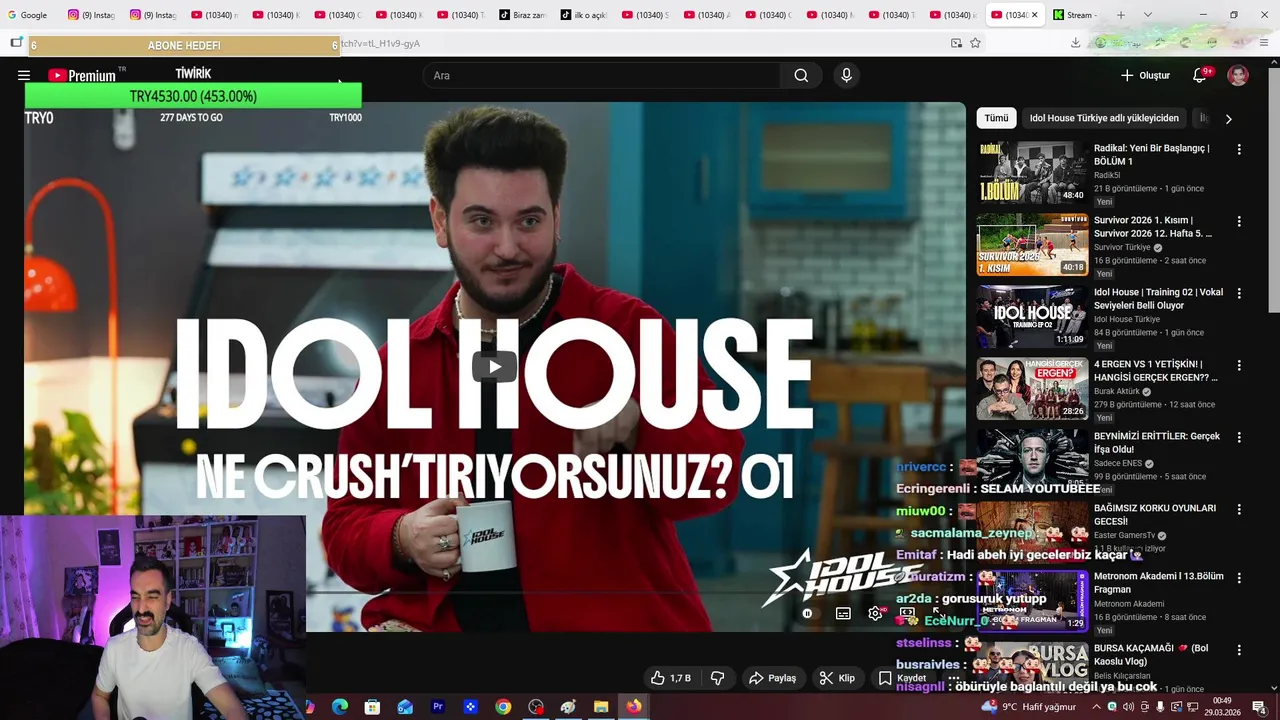Open 4 ERGEN VS 1 YETİŞKİN title
Screen dimensions: 1280x720
click(1156, 371)
